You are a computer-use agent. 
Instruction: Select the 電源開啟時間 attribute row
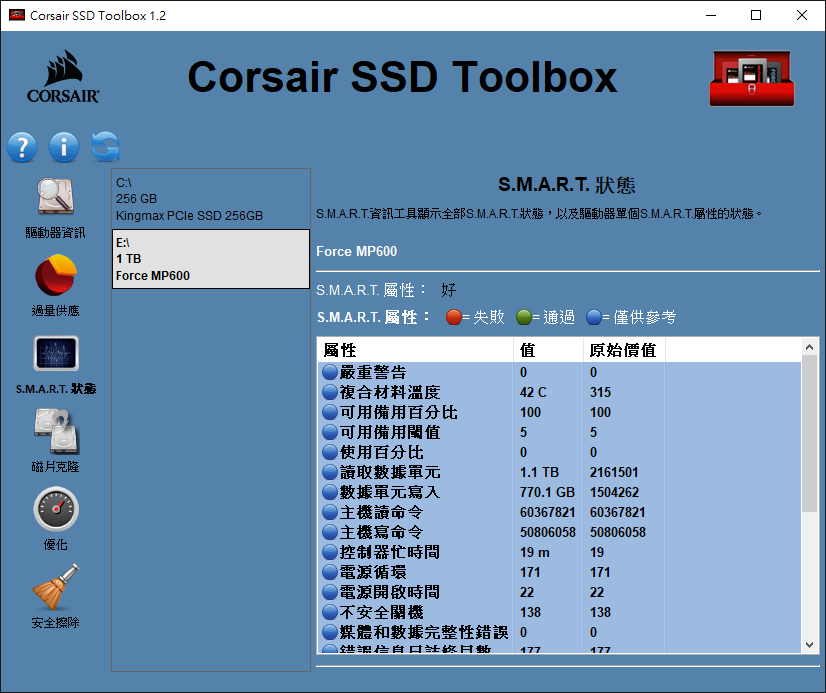(559, 592)
